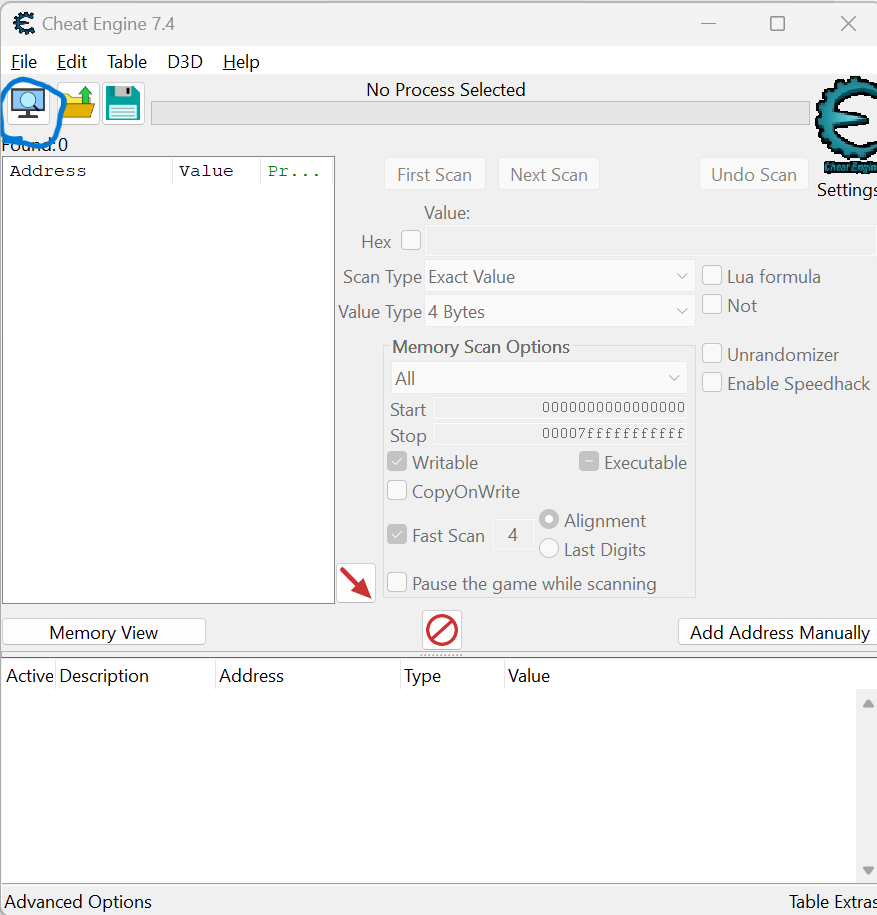Toggle the Writable checkbox
Image resolution: width=877 pixels, height=915 pixels.
tap(397, 462)
